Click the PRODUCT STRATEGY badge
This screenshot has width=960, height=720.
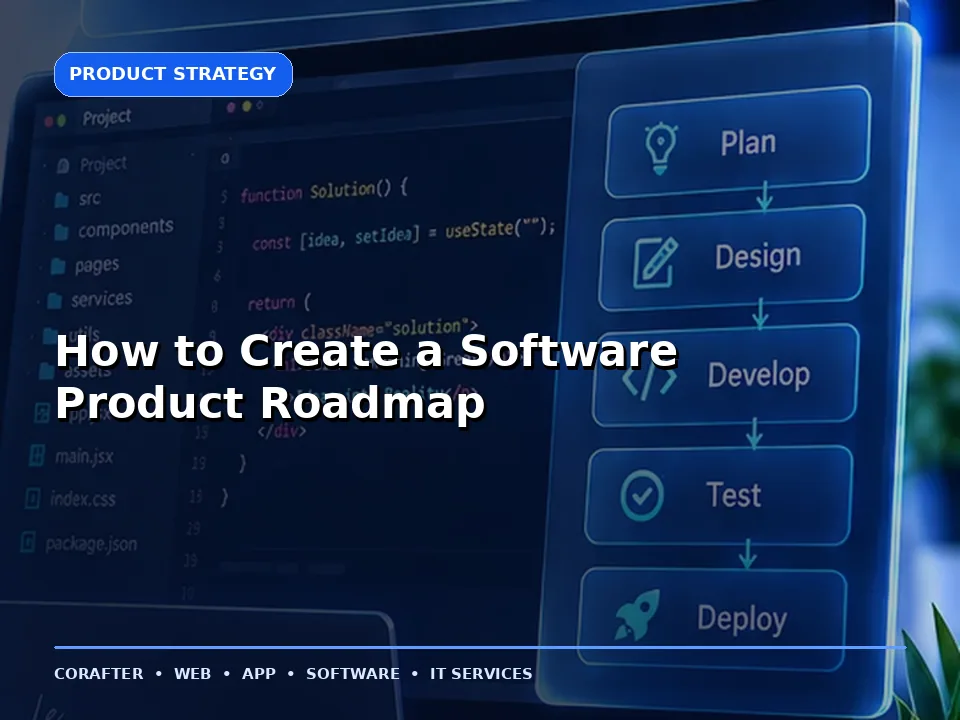pos(173,74)
